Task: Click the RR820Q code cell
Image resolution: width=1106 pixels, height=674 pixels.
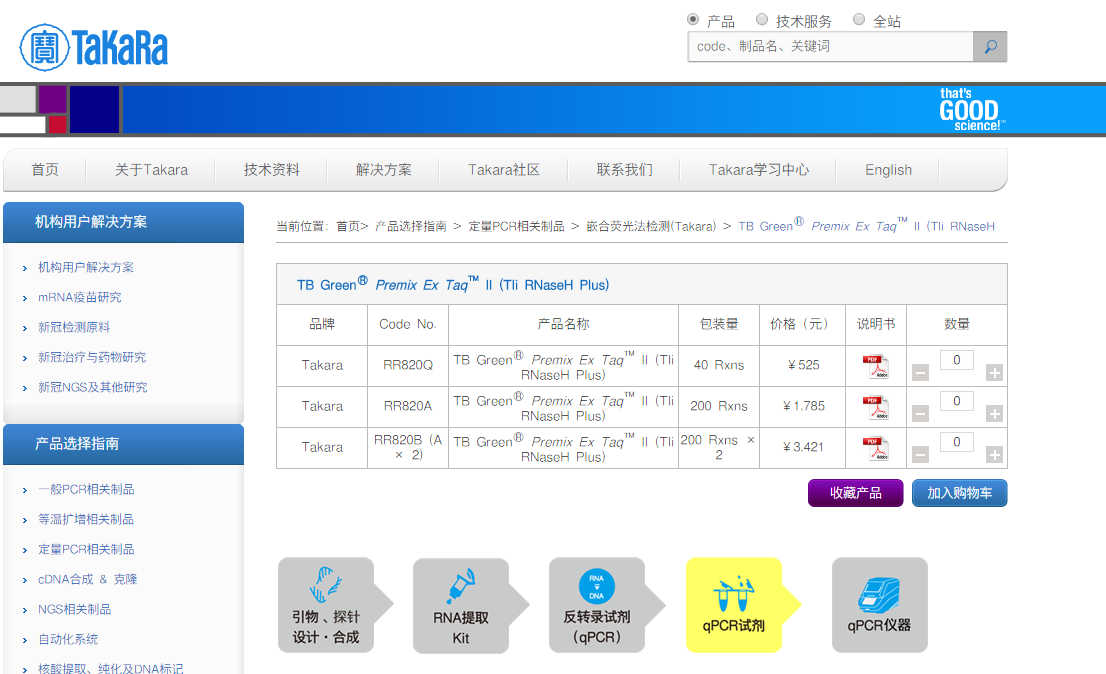Action: coord(408,365)
